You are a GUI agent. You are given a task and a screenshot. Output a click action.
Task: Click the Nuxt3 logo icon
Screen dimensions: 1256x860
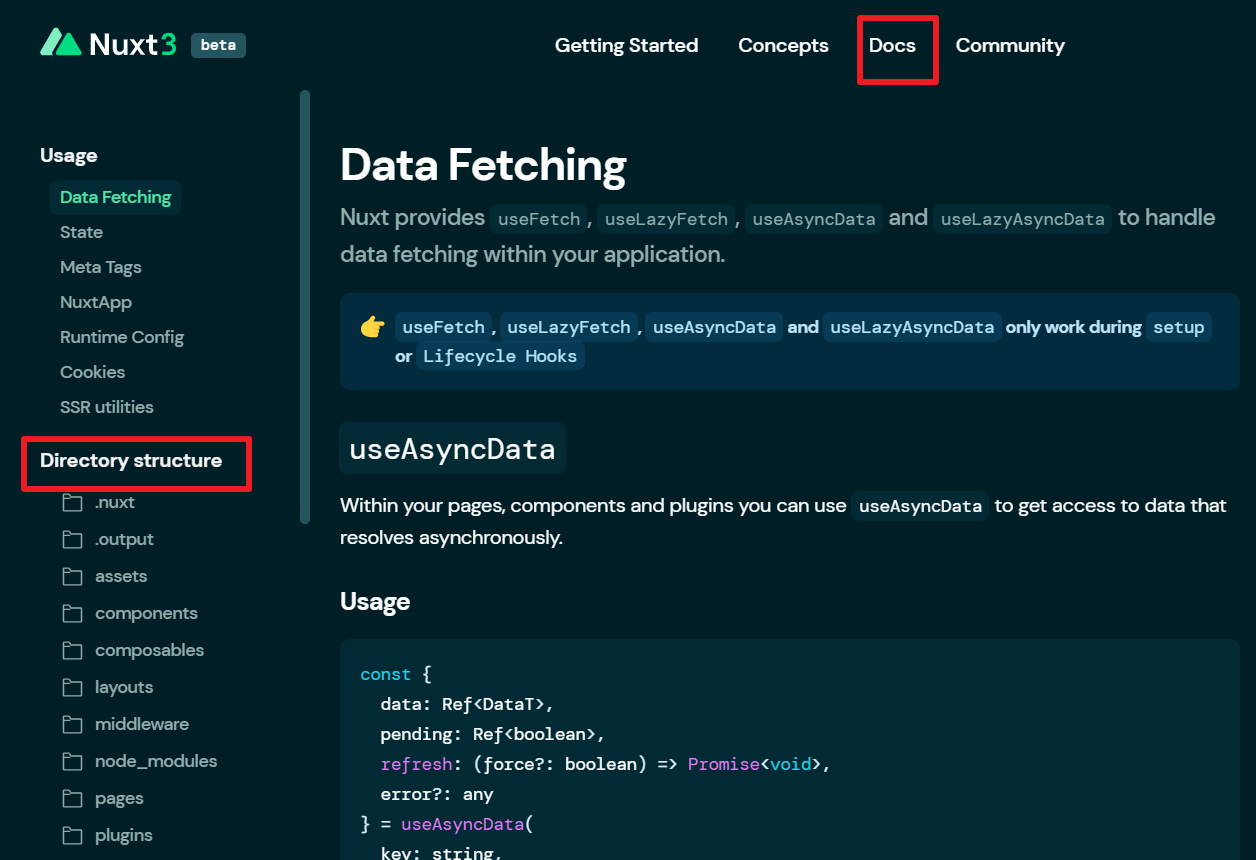click(x=61, y=43)
